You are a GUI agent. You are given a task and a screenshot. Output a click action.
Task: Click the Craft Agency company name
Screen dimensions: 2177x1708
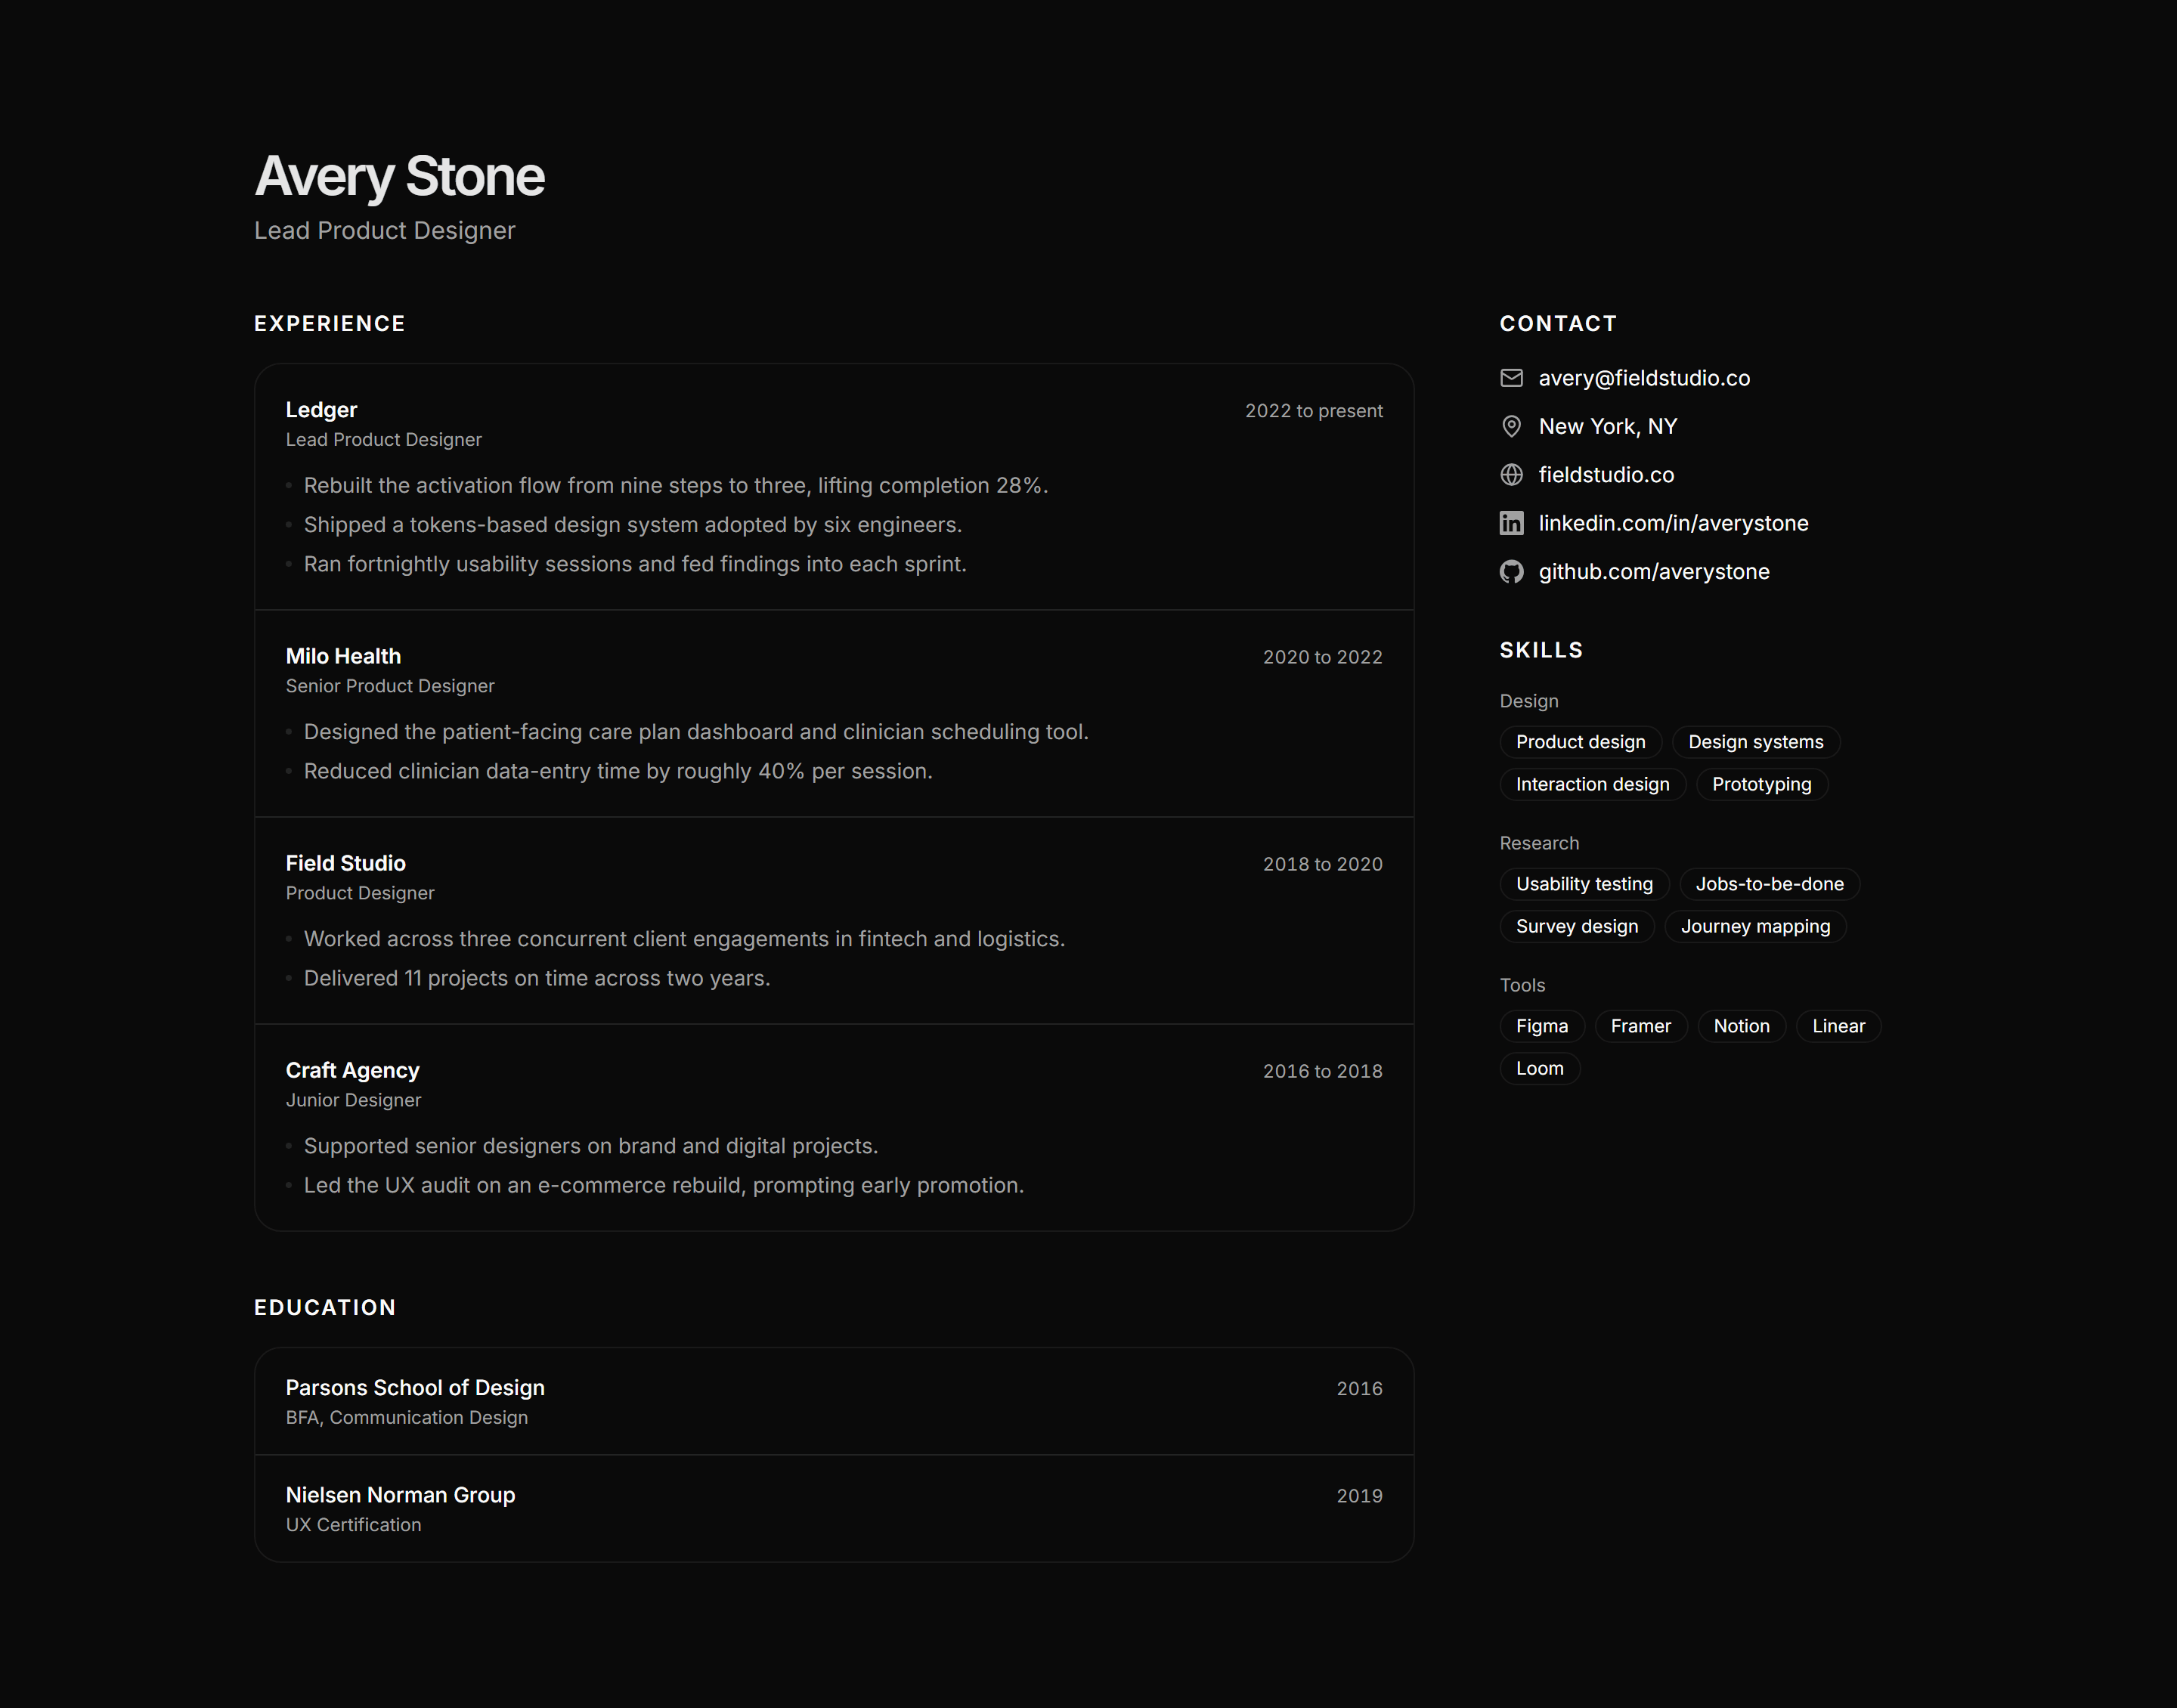pos(352,1070)
